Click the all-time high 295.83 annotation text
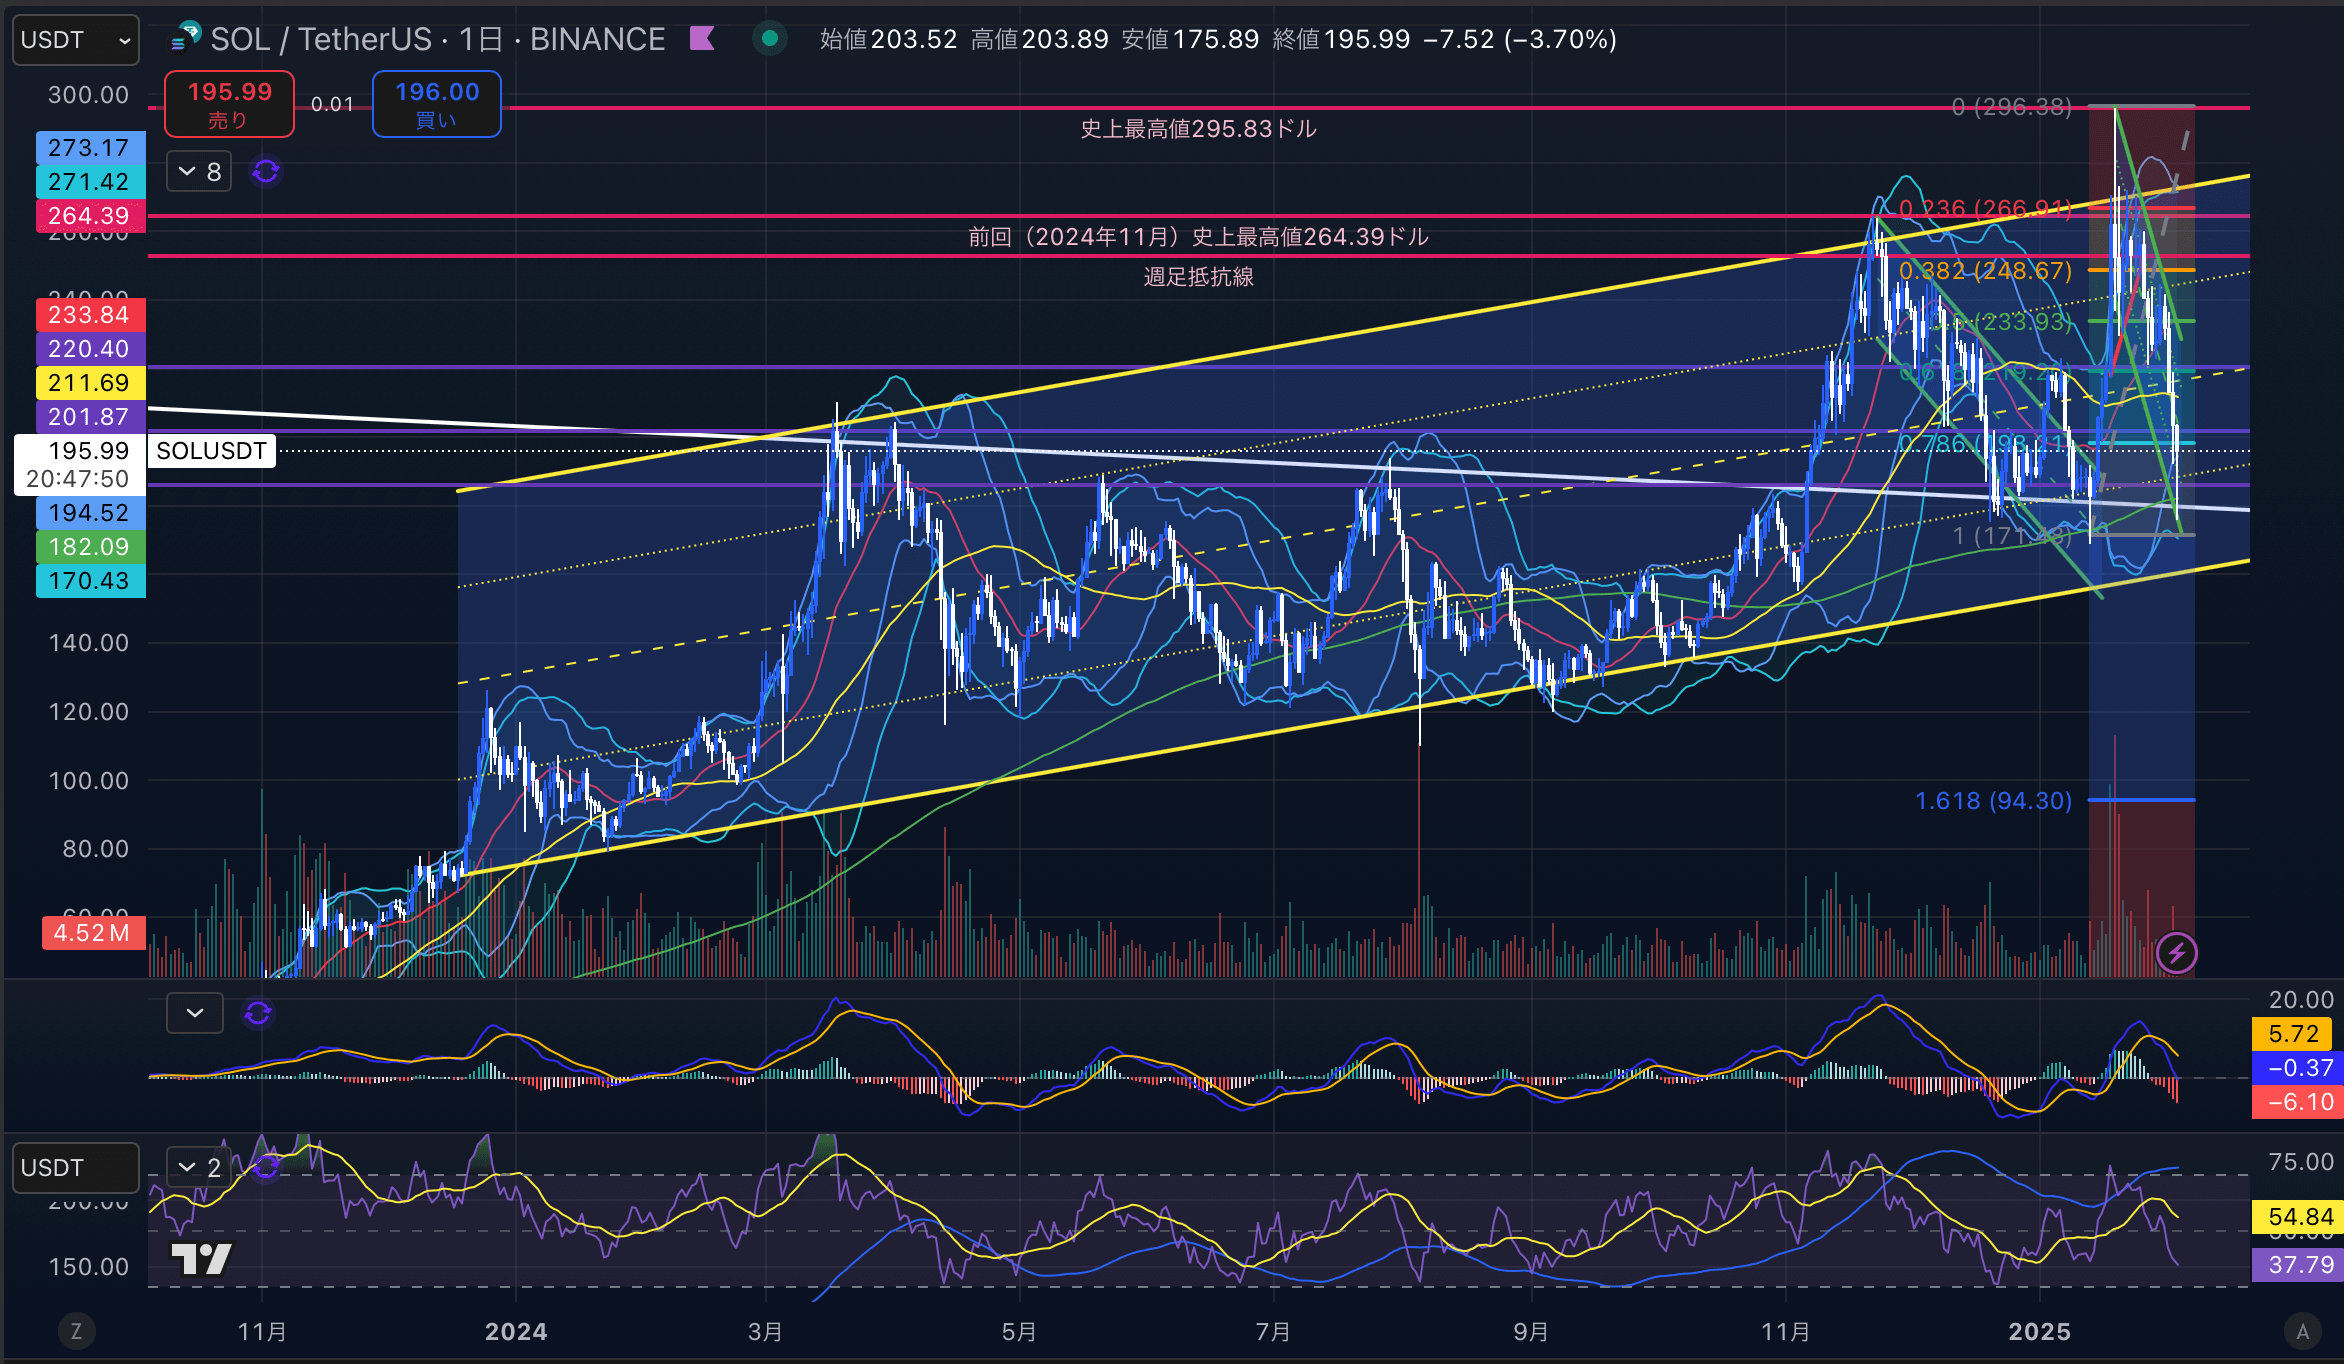 pos(1199,129)
